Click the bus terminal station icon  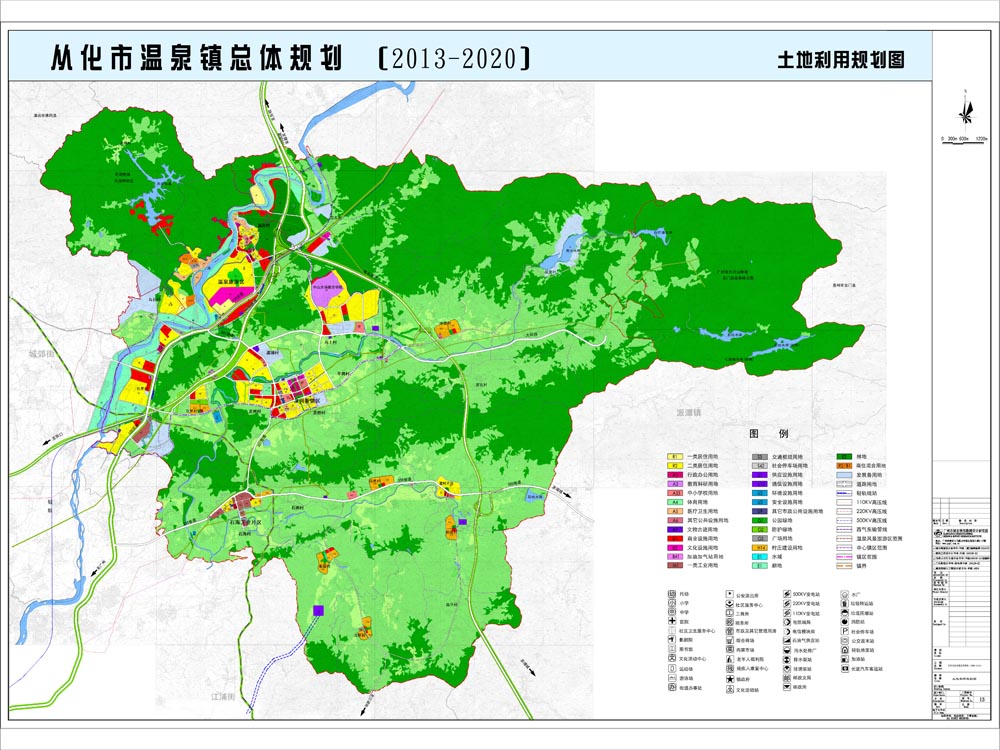point(845,641)
